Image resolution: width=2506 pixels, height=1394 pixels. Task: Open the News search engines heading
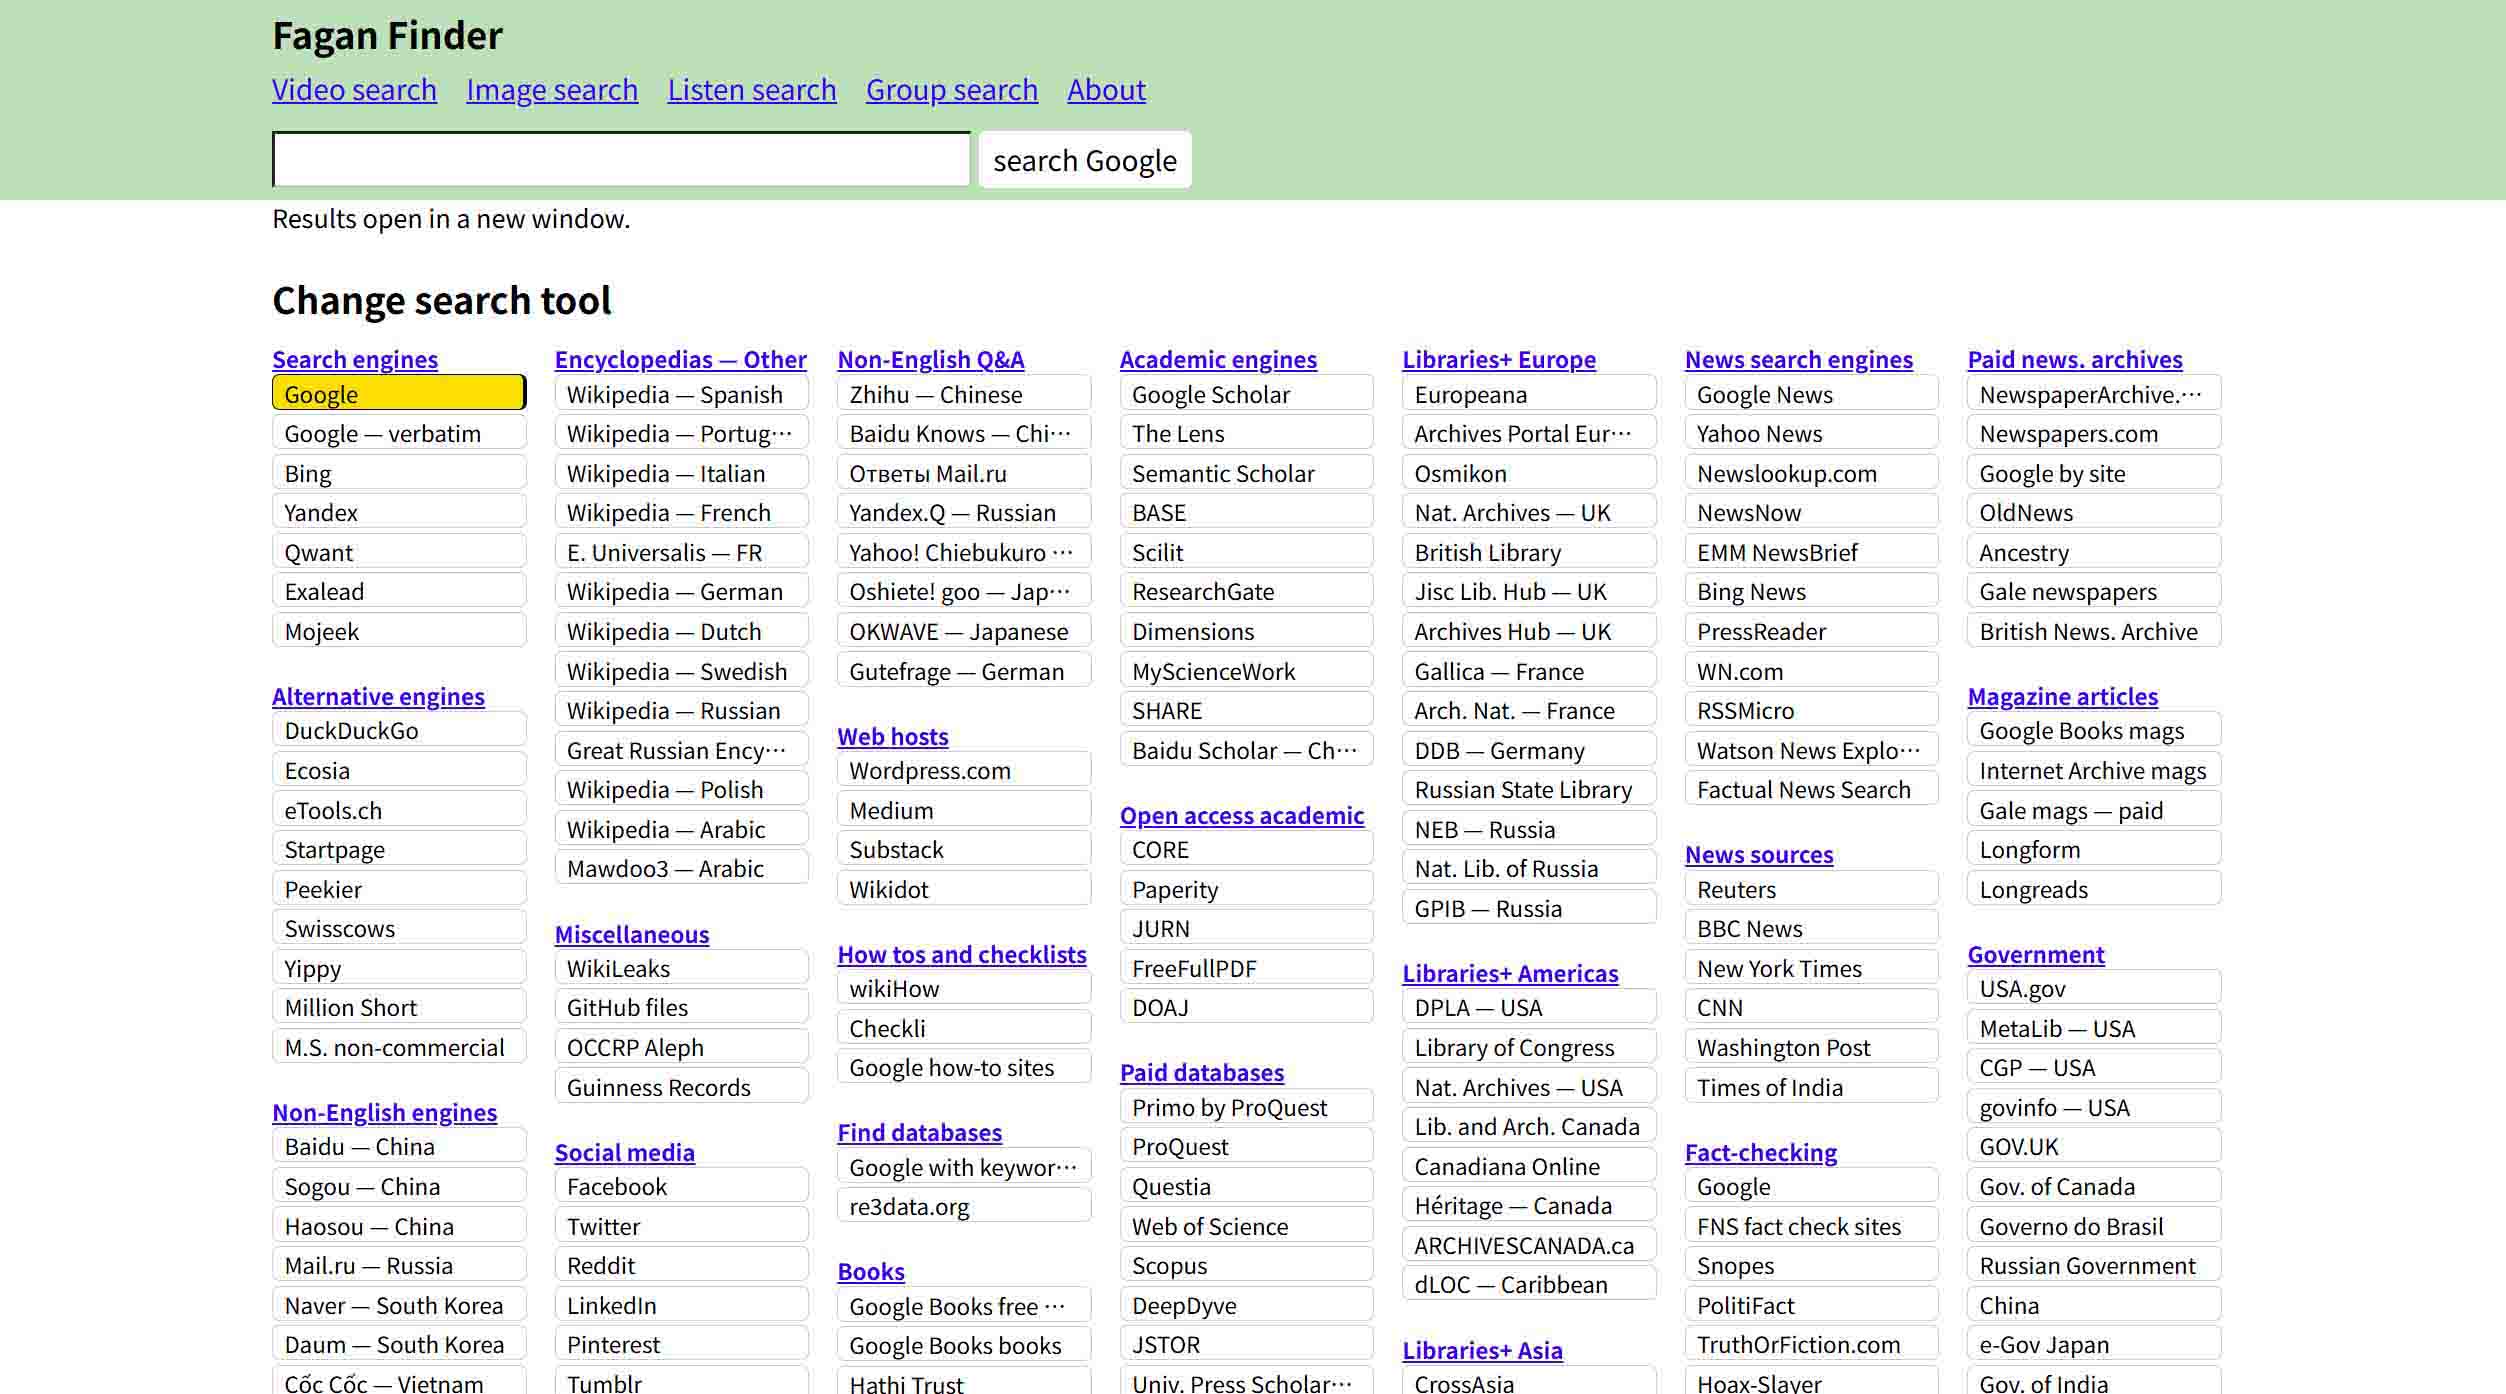click(x=1799, y=360)
